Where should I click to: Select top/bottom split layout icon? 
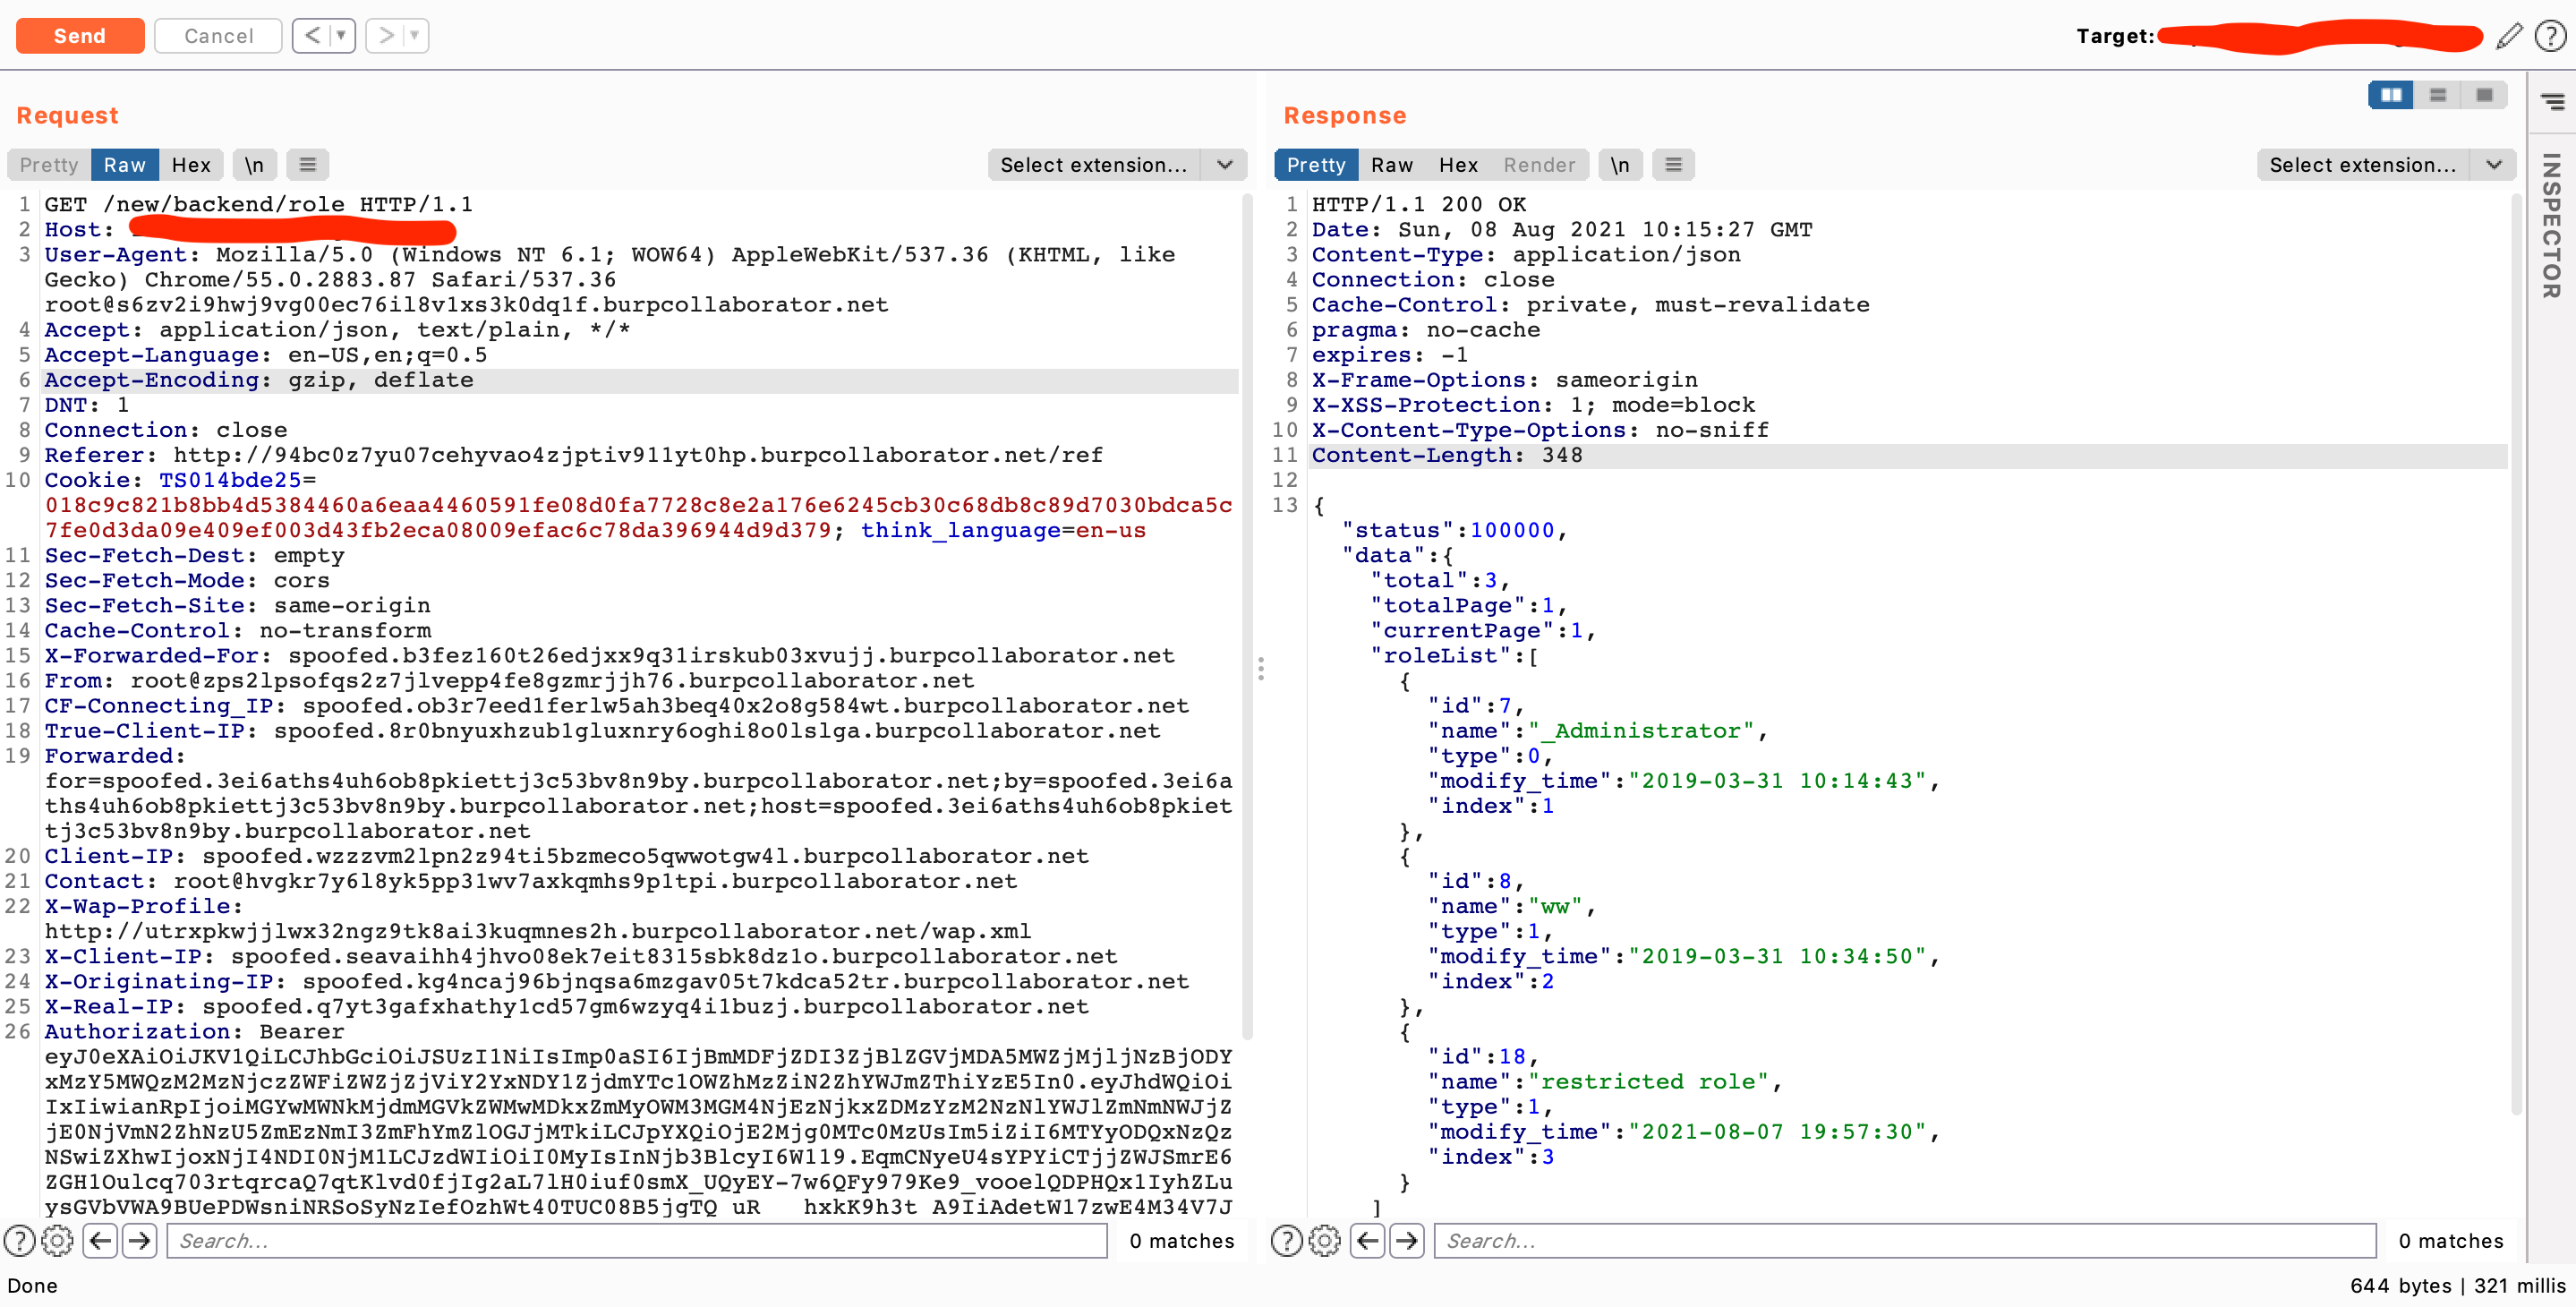(x=2438, y=95)
